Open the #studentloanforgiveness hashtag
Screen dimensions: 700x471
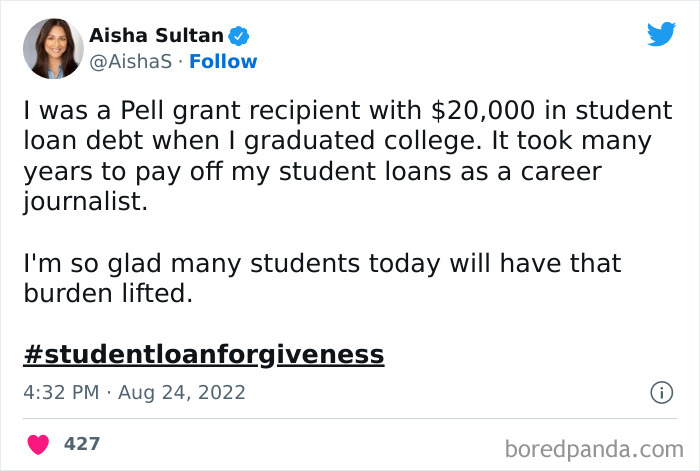pyautogui.click(x=203, y=353)
